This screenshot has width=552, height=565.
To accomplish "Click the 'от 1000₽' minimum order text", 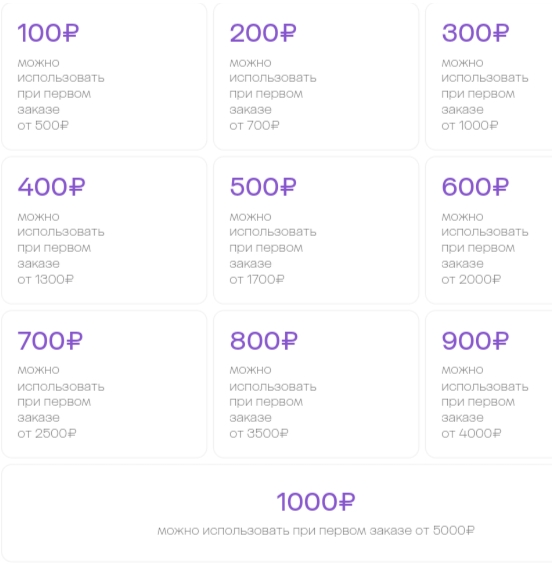I will pos(469,125).
